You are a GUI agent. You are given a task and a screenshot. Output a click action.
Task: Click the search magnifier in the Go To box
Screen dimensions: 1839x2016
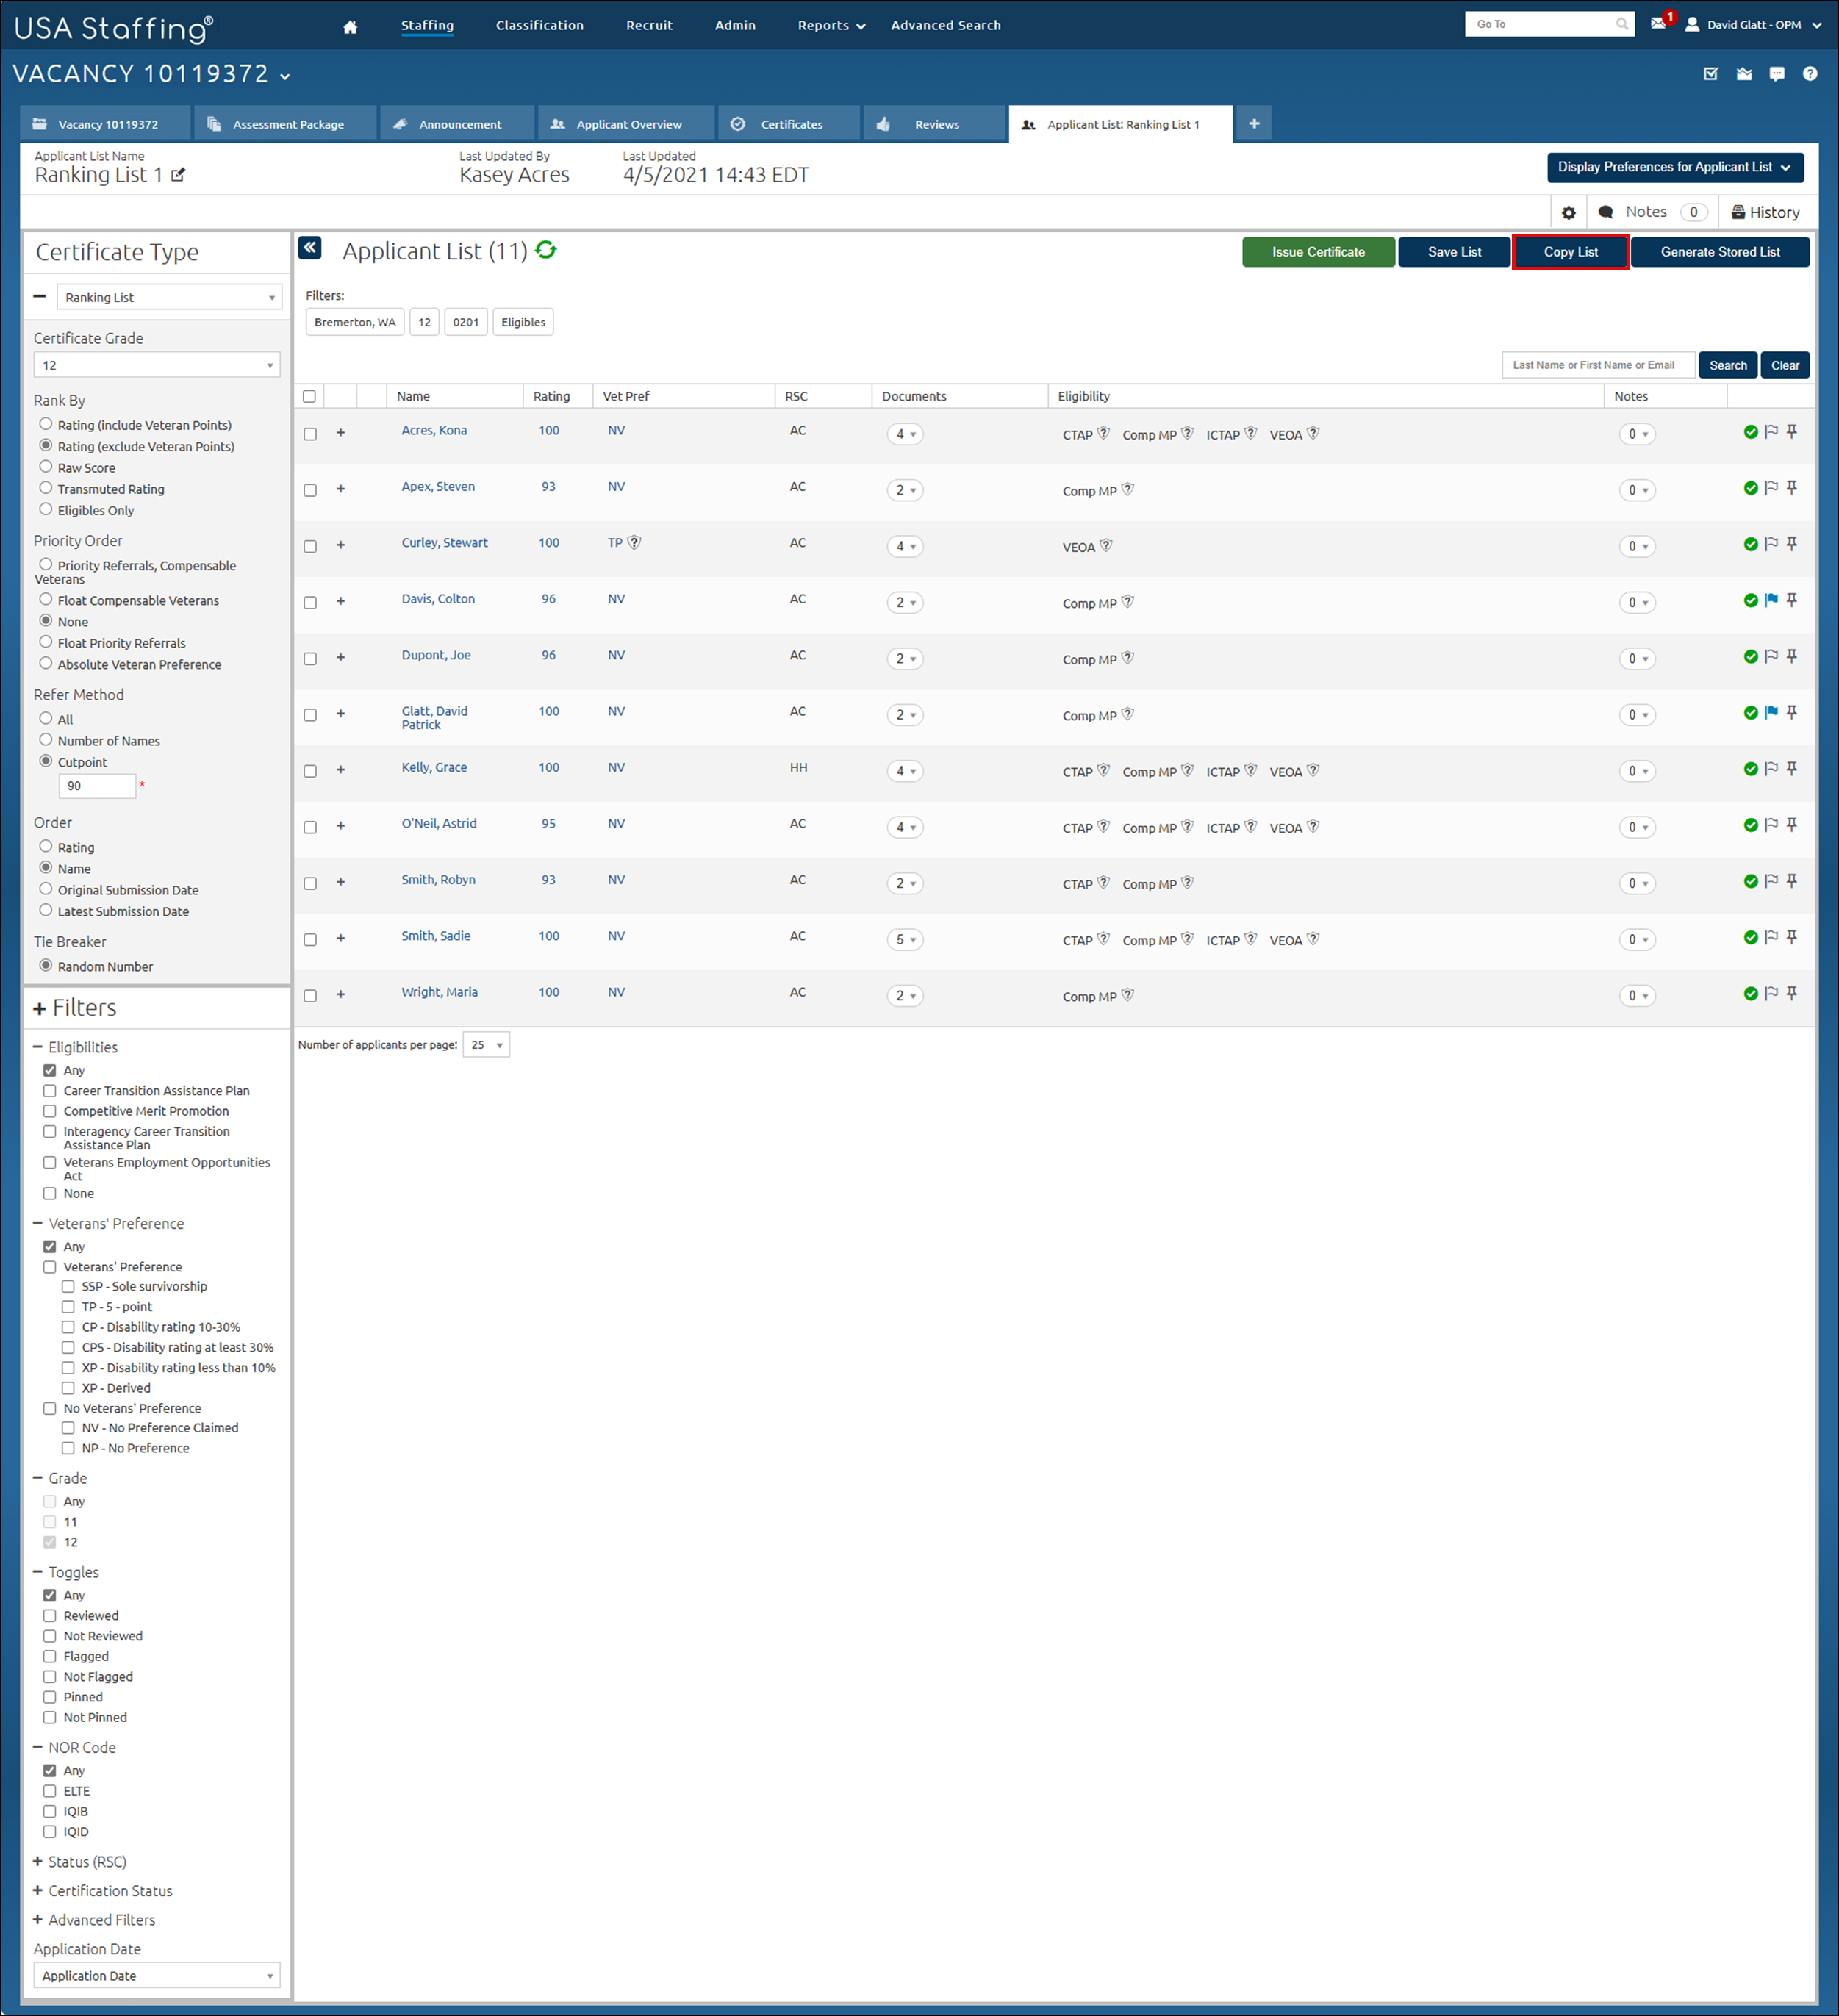[1621, 24]
